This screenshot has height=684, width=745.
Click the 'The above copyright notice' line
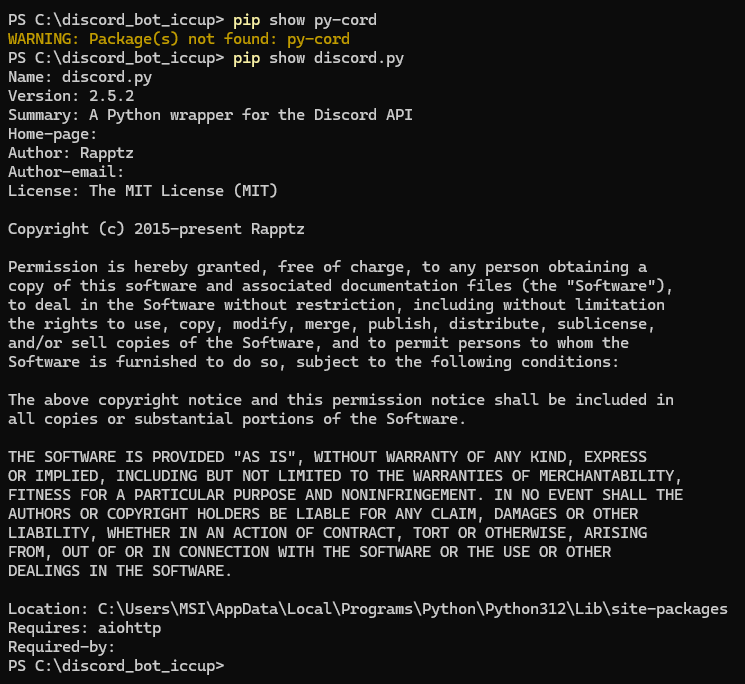[341, 400]
